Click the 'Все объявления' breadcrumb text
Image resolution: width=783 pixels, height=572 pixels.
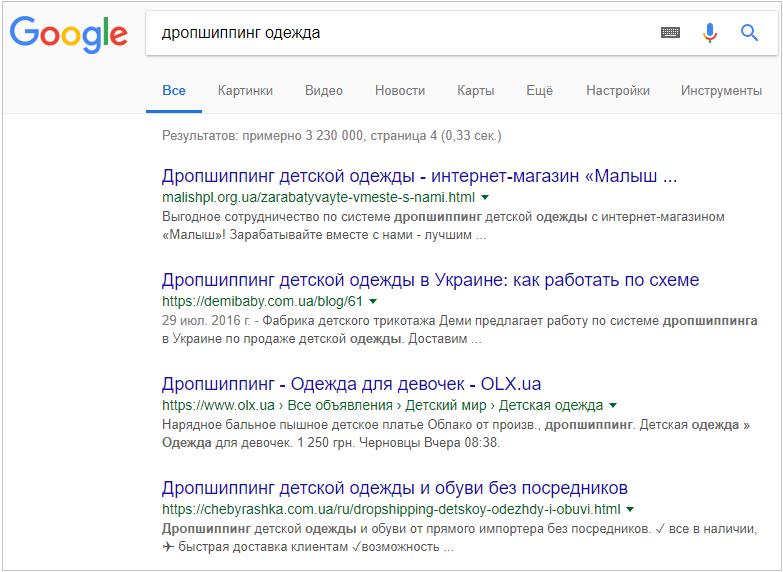[340, 405]
